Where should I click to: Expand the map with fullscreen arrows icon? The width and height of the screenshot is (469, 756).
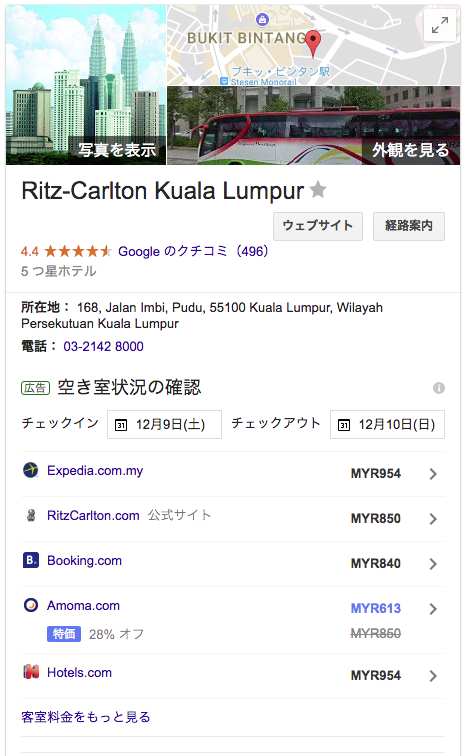click(x=440, y=25)
